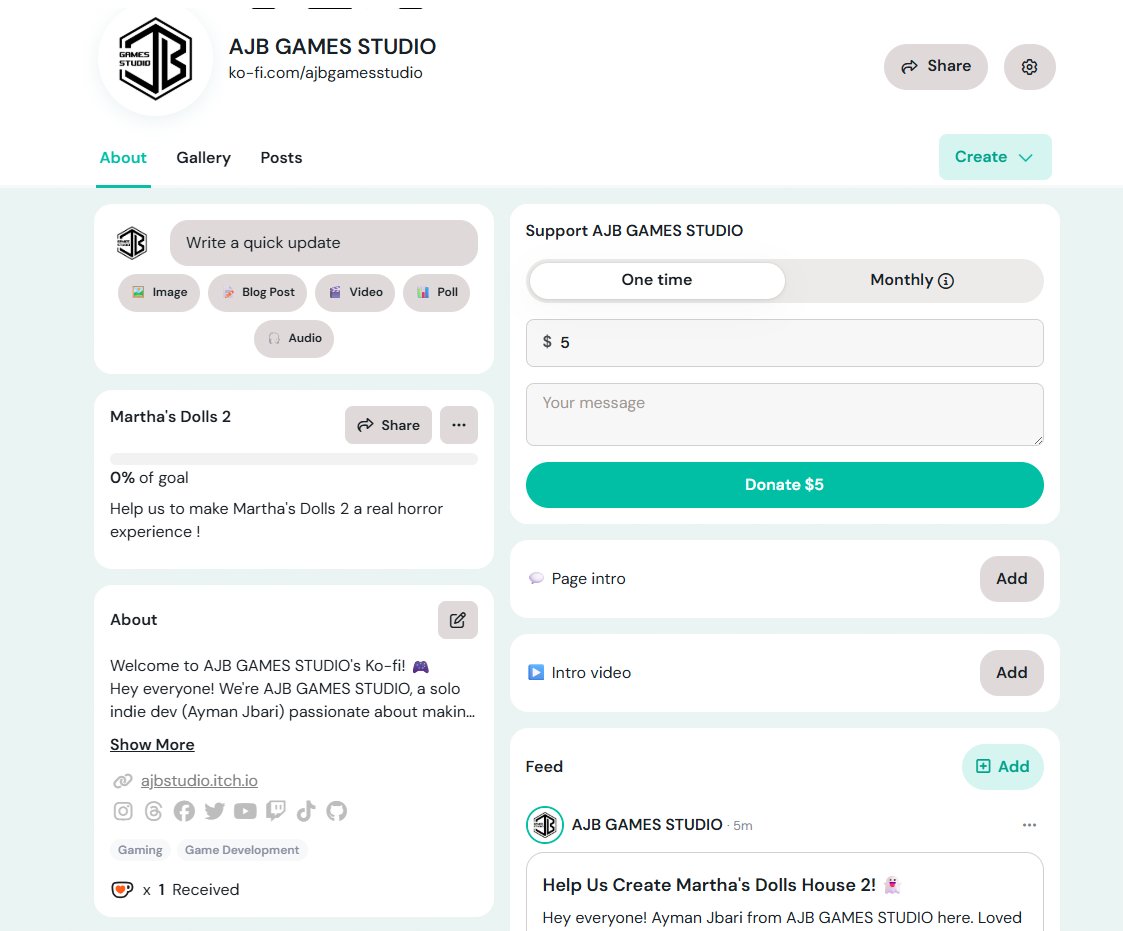Create a Video post
1123x931 pixels.
pyautogui.click(x=355, y=292)
